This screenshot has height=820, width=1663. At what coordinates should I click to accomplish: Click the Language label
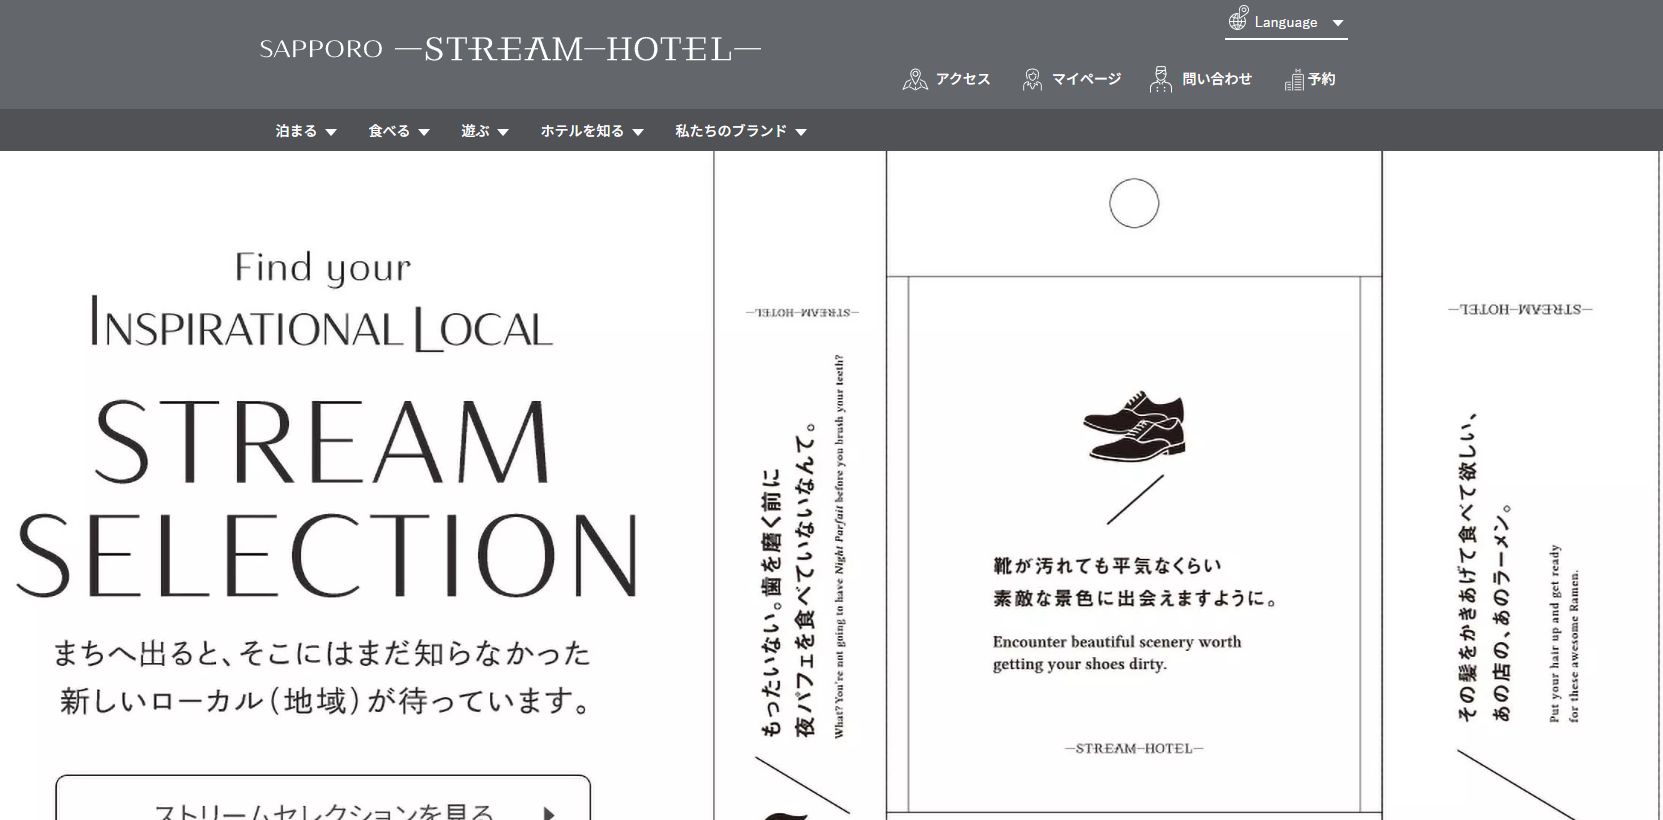tap(1286, 22)
